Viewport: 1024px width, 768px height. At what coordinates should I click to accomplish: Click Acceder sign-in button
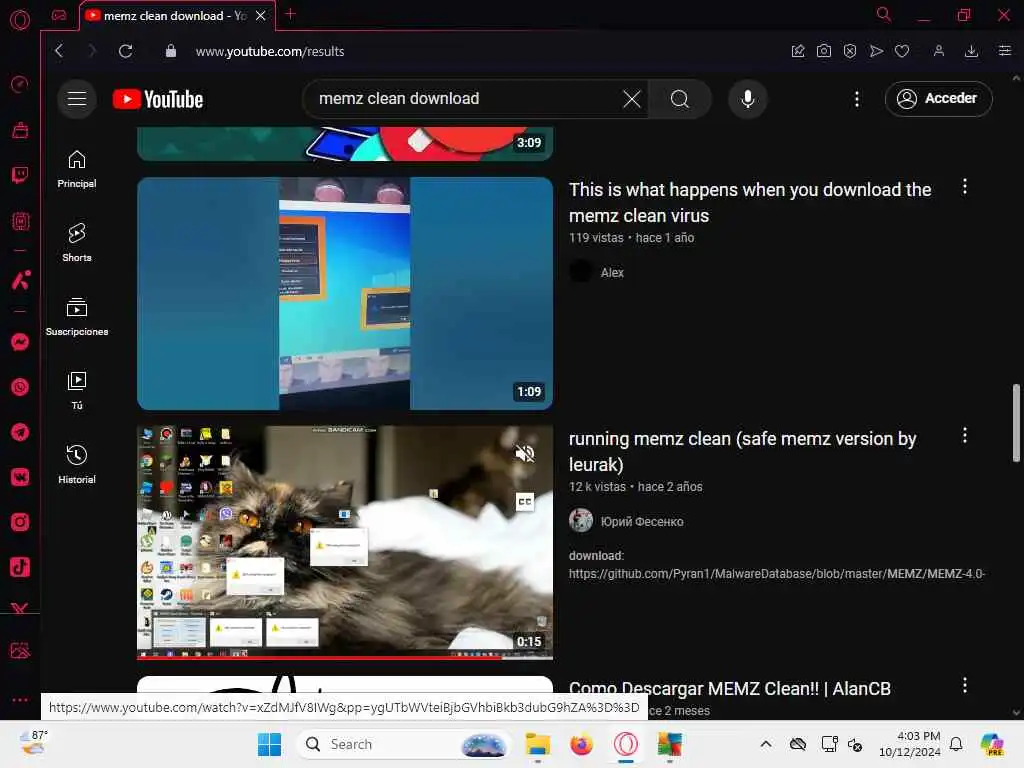(938, 99)
